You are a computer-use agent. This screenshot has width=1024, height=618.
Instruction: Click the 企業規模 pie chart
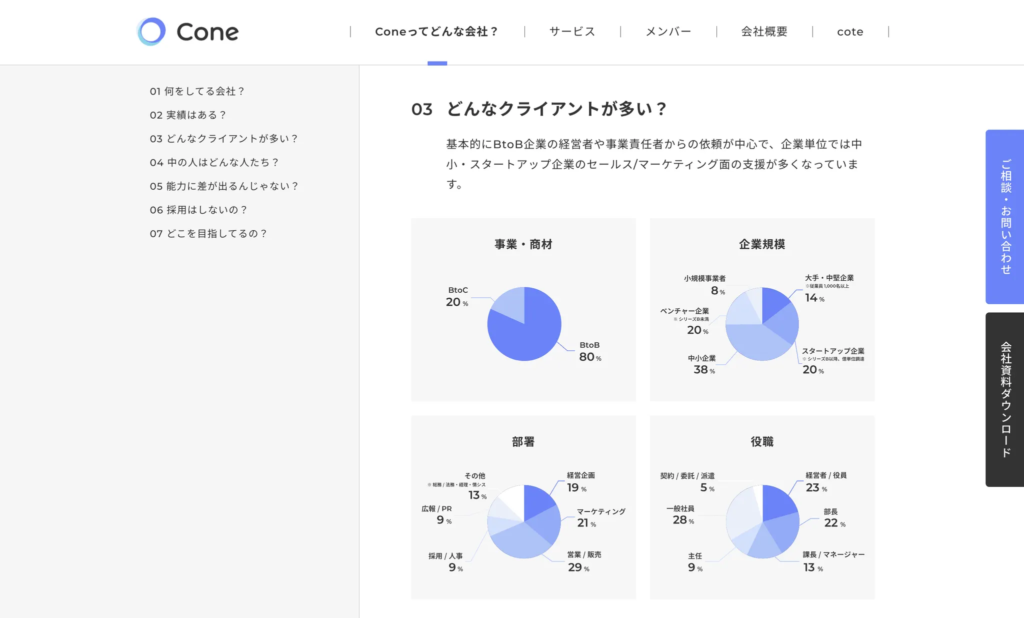coord(762,323)
